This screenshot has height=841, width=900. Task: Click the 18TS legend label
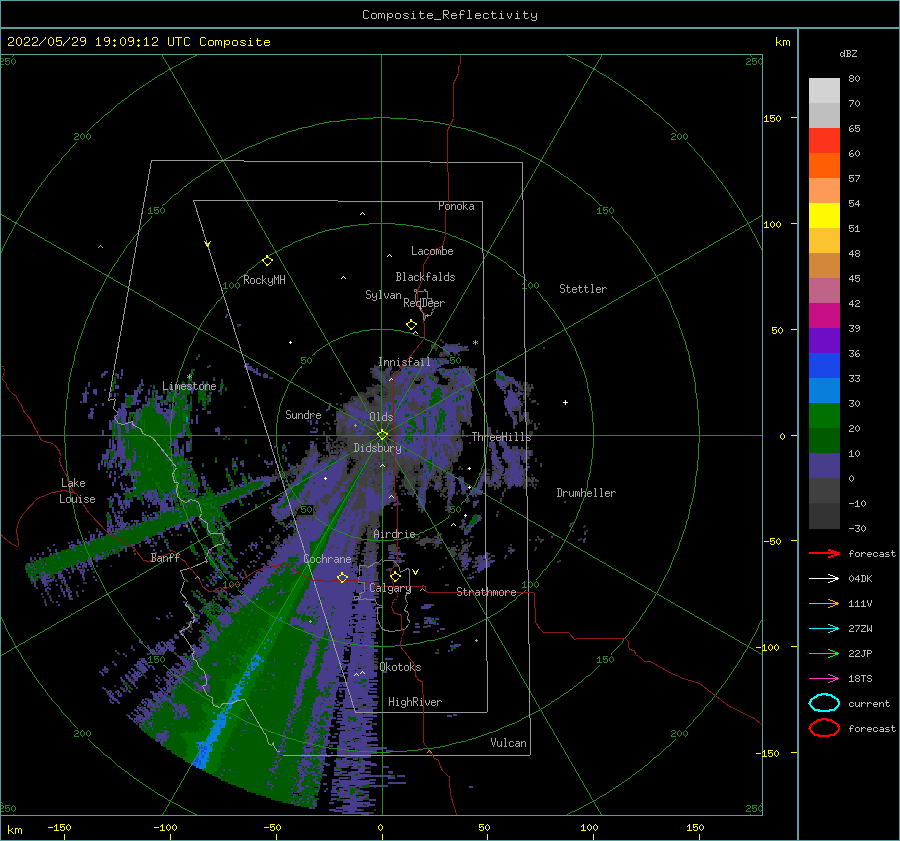click(860, 679)
